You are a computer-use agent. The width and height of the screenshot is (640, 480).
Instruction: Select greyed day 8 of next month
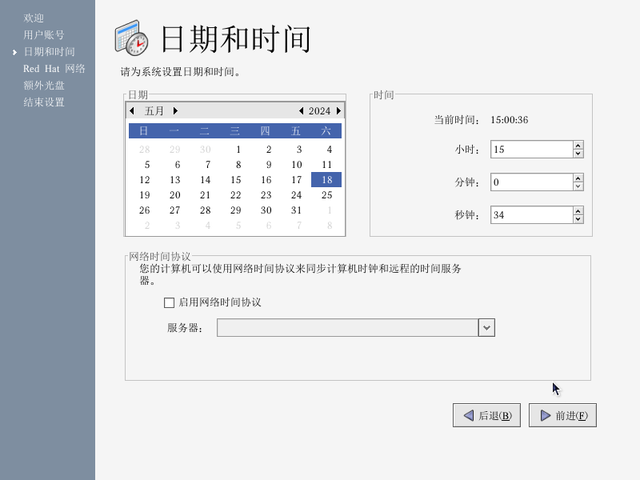coord(329,225)
